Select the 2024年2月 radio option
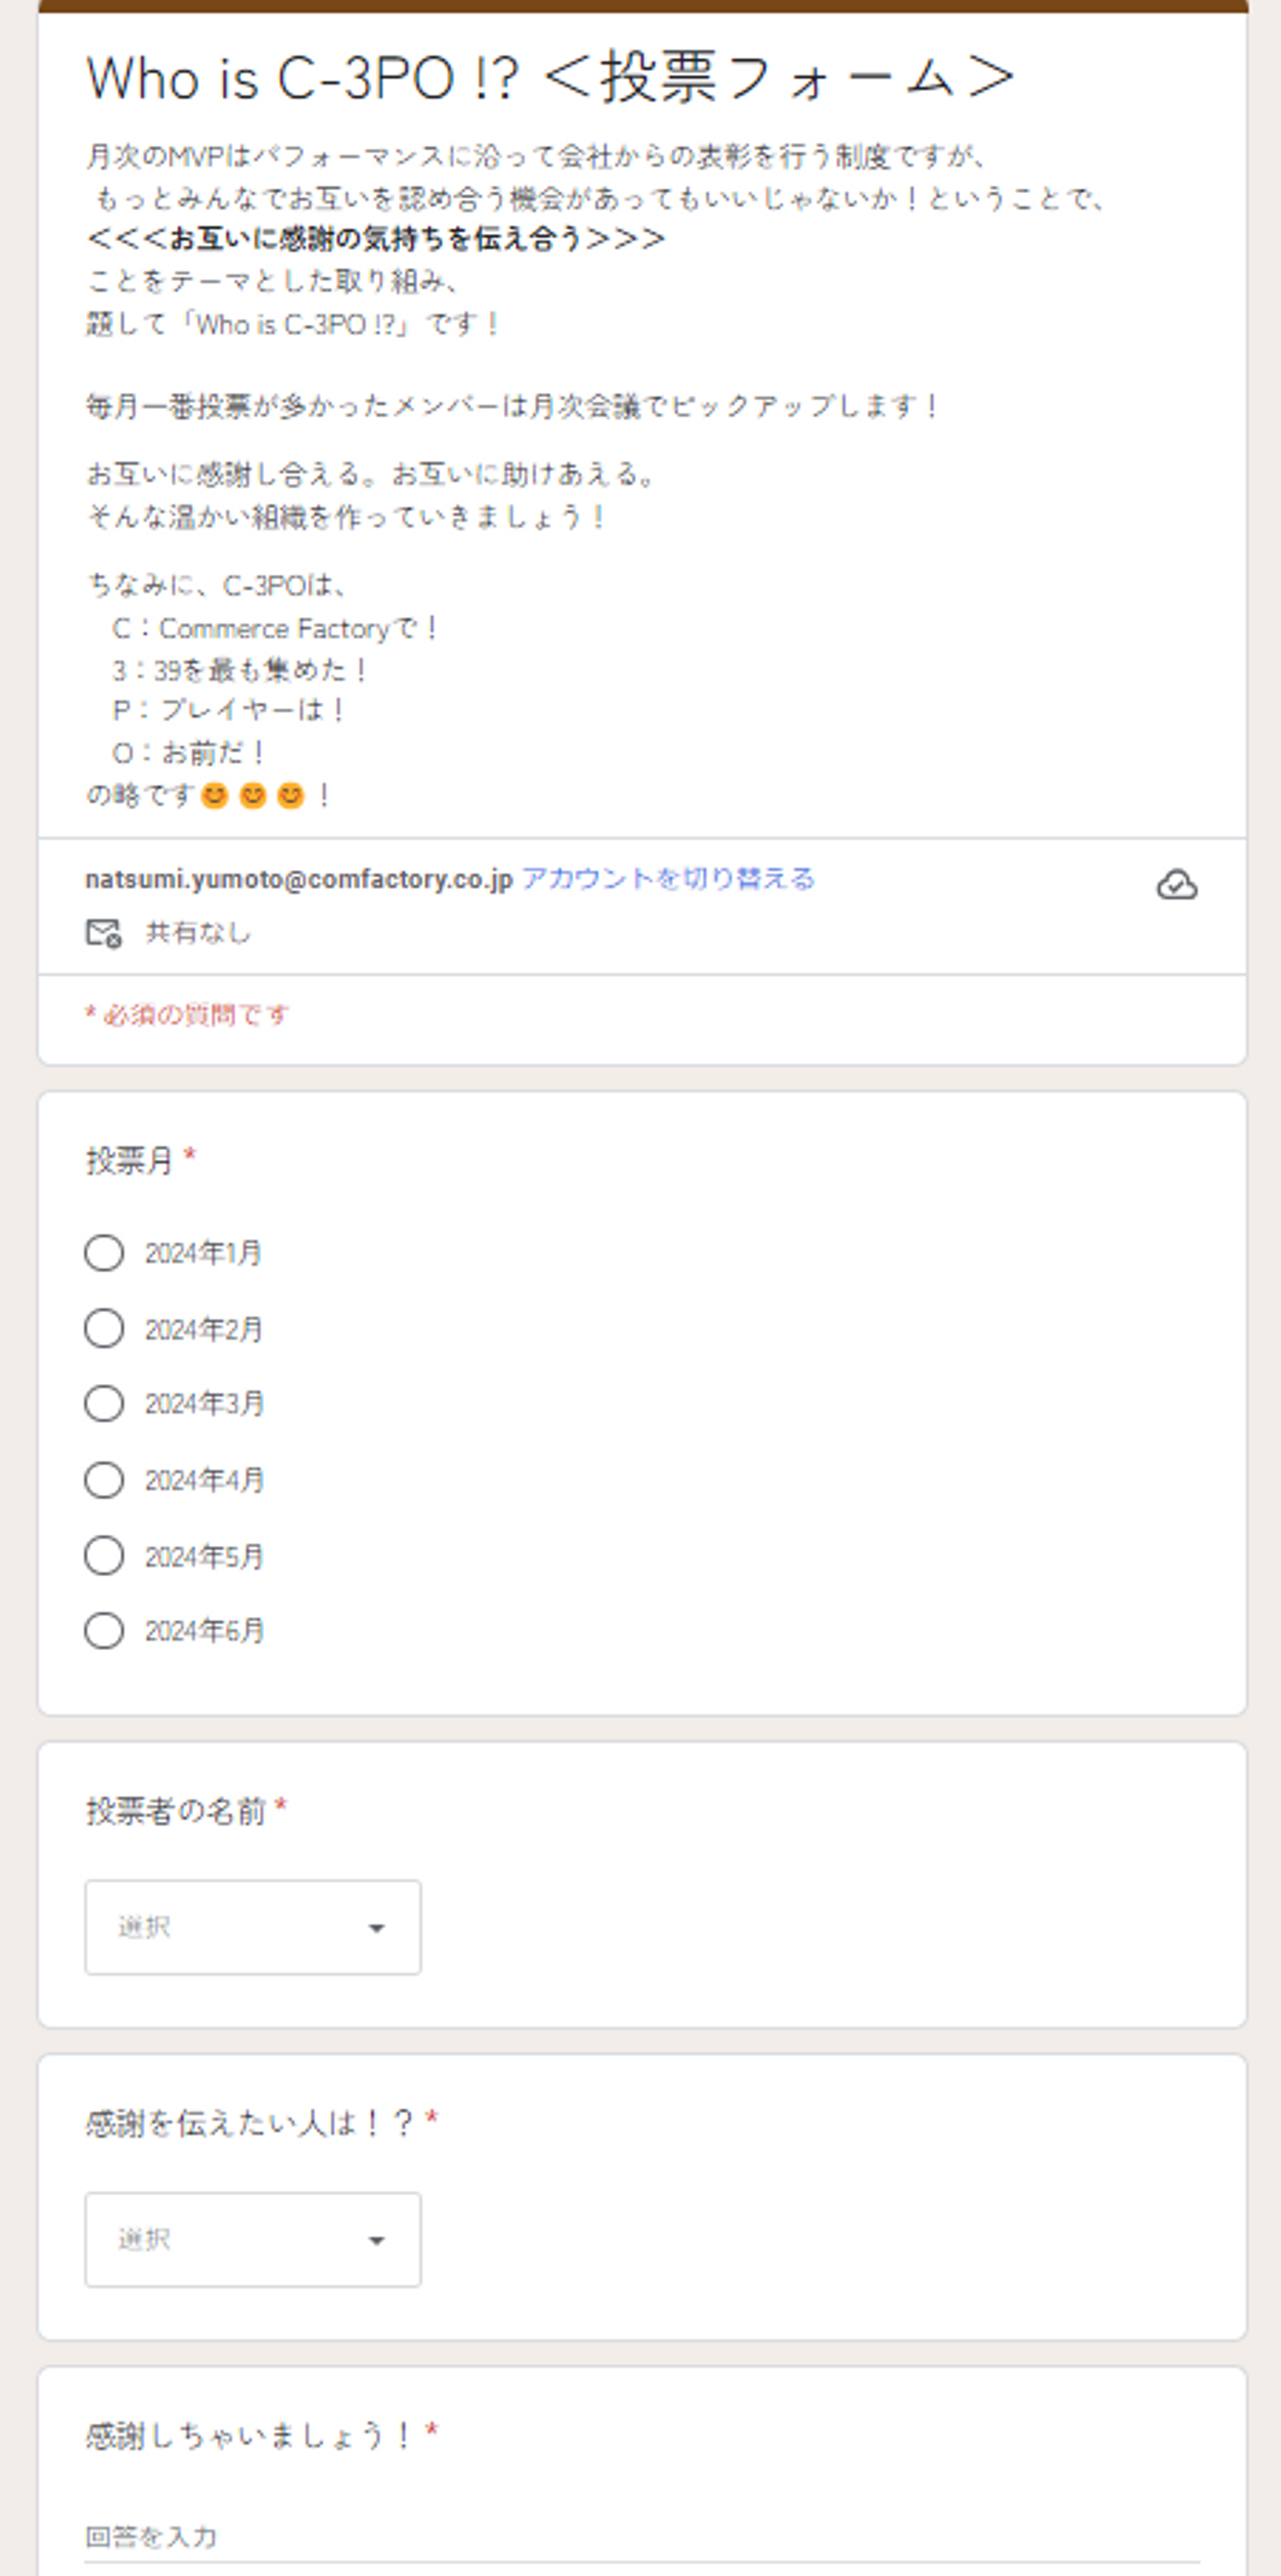 tap(104, 1329)
